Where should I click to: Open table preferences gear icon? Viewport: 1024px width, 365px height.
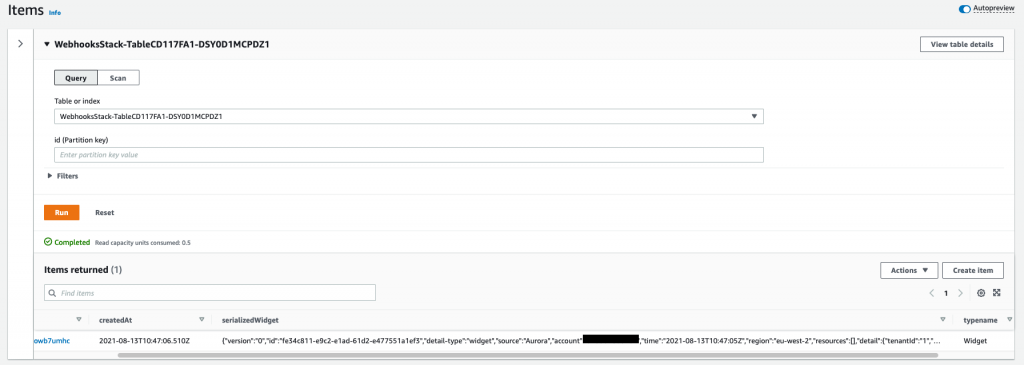point(981,293)
